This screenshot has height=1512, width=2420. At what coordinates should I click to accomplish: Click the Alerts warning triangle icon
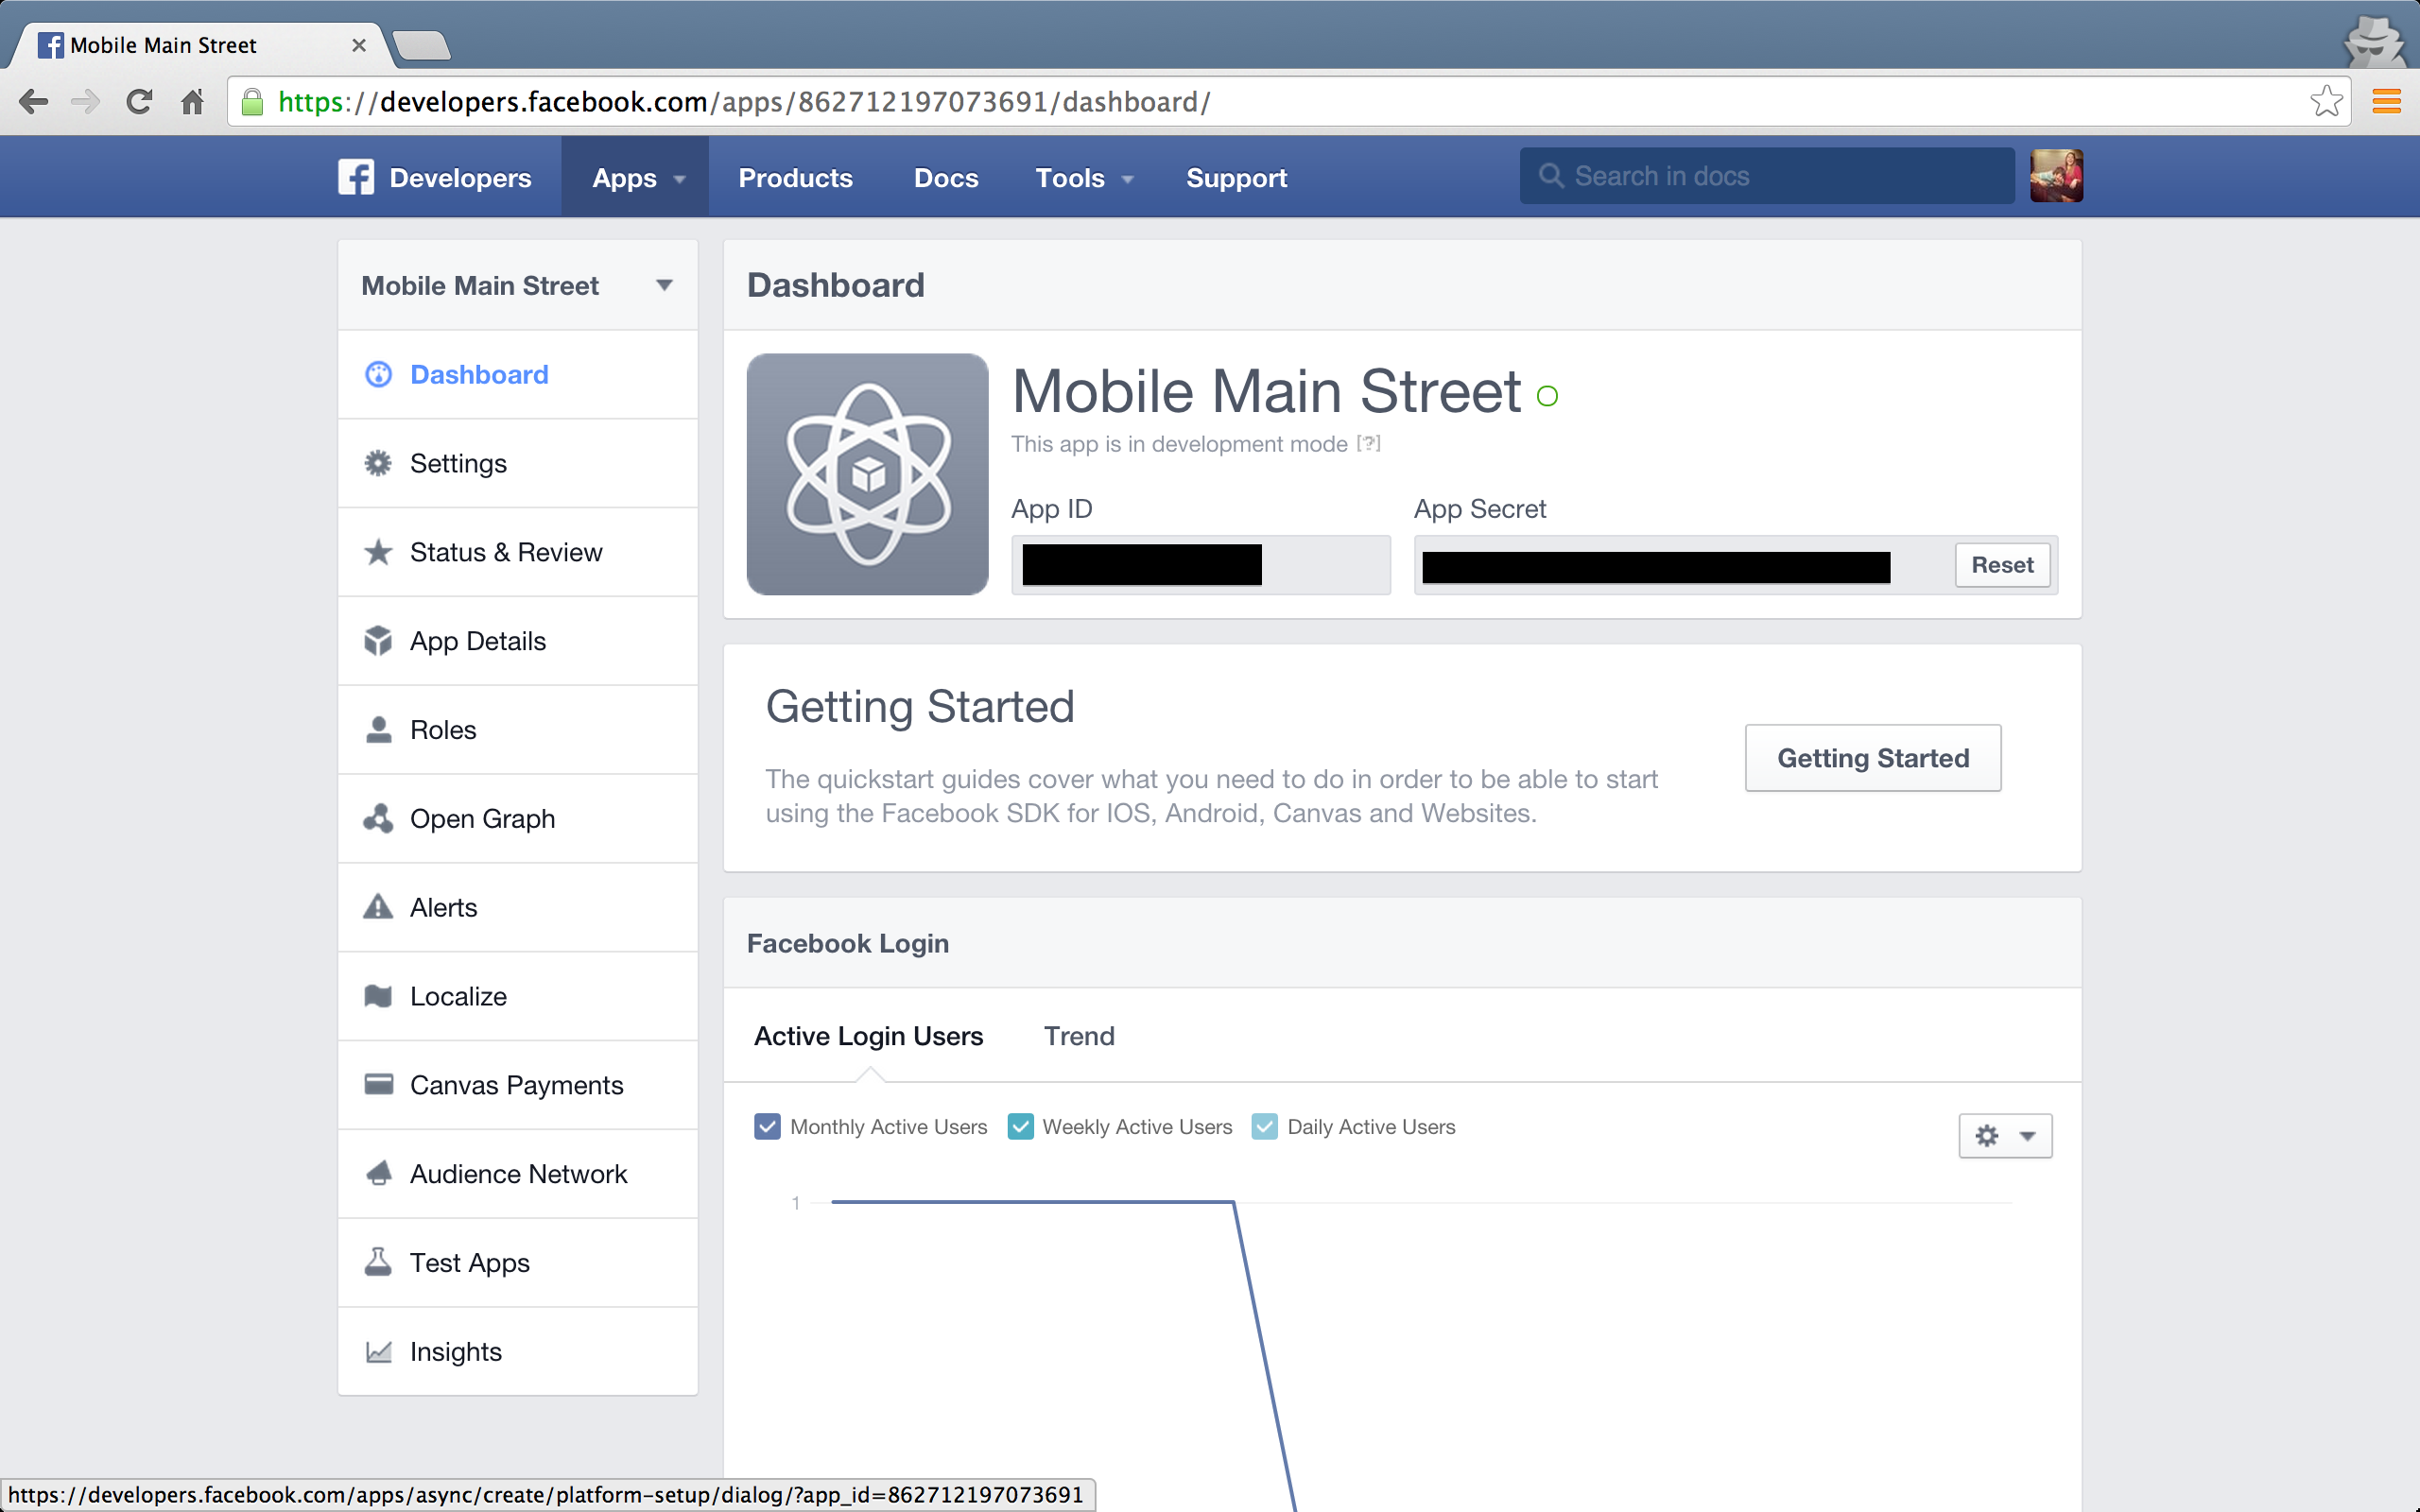378,907
